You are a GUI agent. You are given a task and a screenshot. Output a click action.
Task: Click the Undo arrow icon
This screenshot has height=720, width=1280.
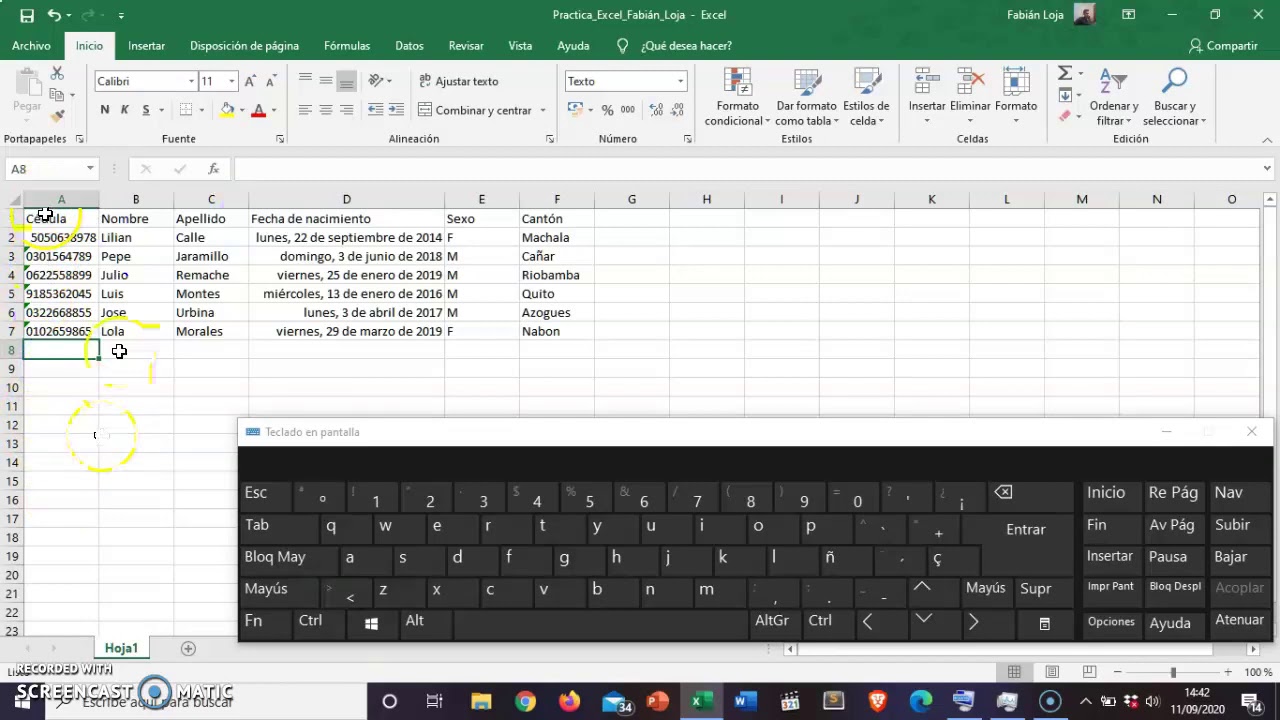pos(54,15)
